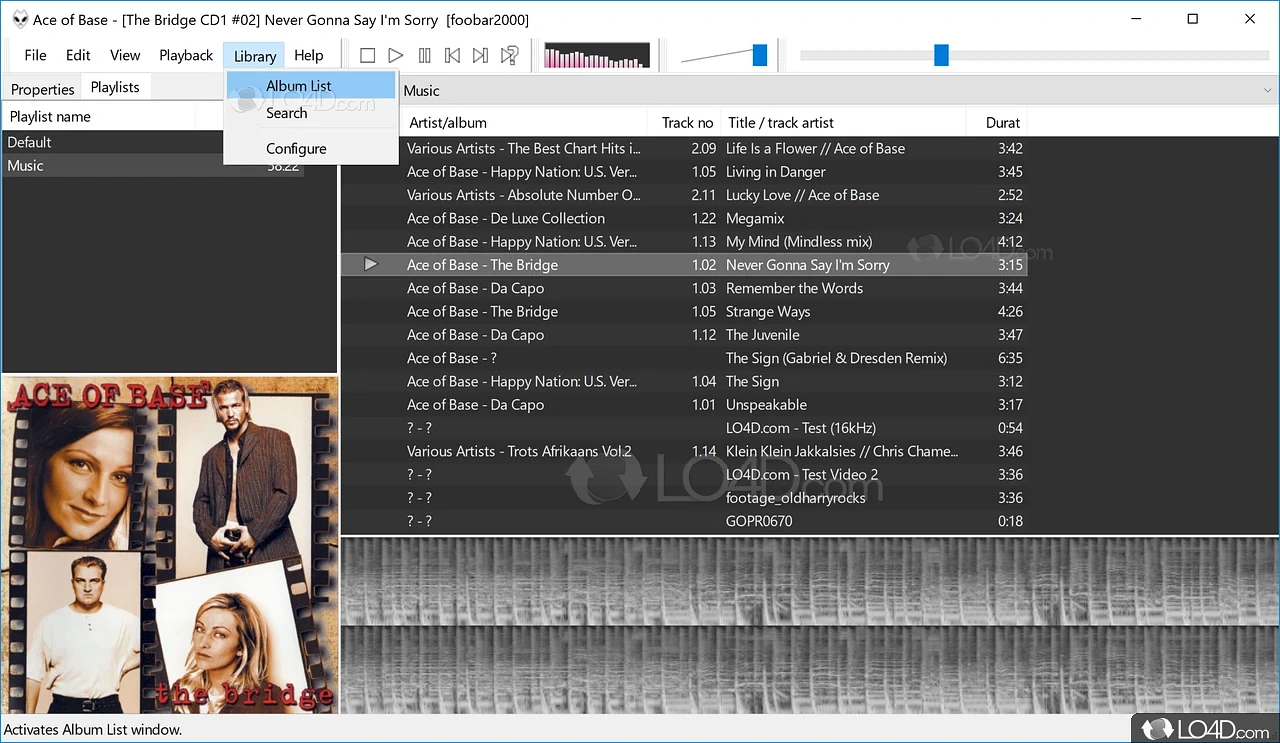Click the Title / track artist column header

(x=780, y=123)
